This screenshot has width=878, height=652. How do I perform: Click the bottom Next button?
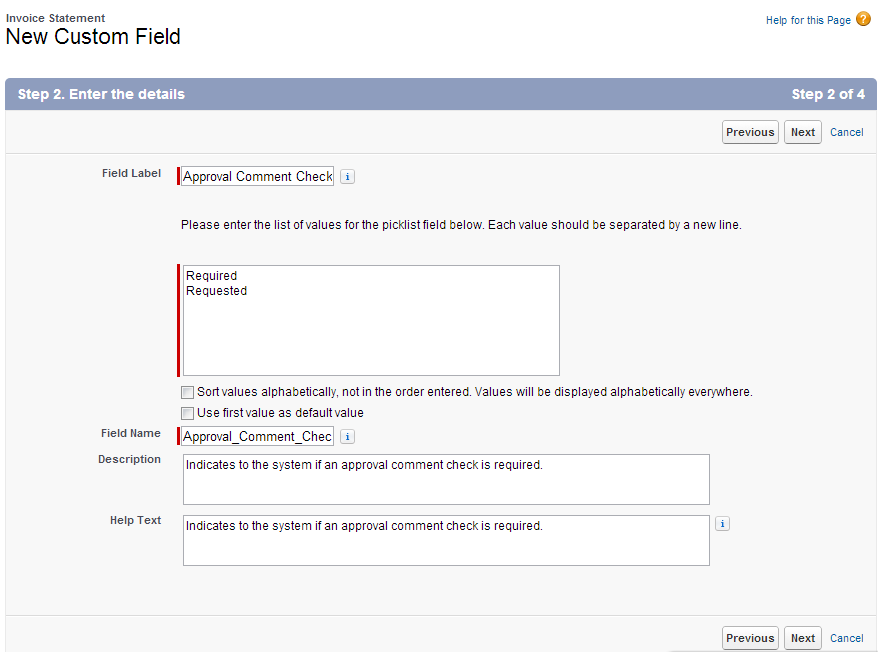[x=802, y=637]
